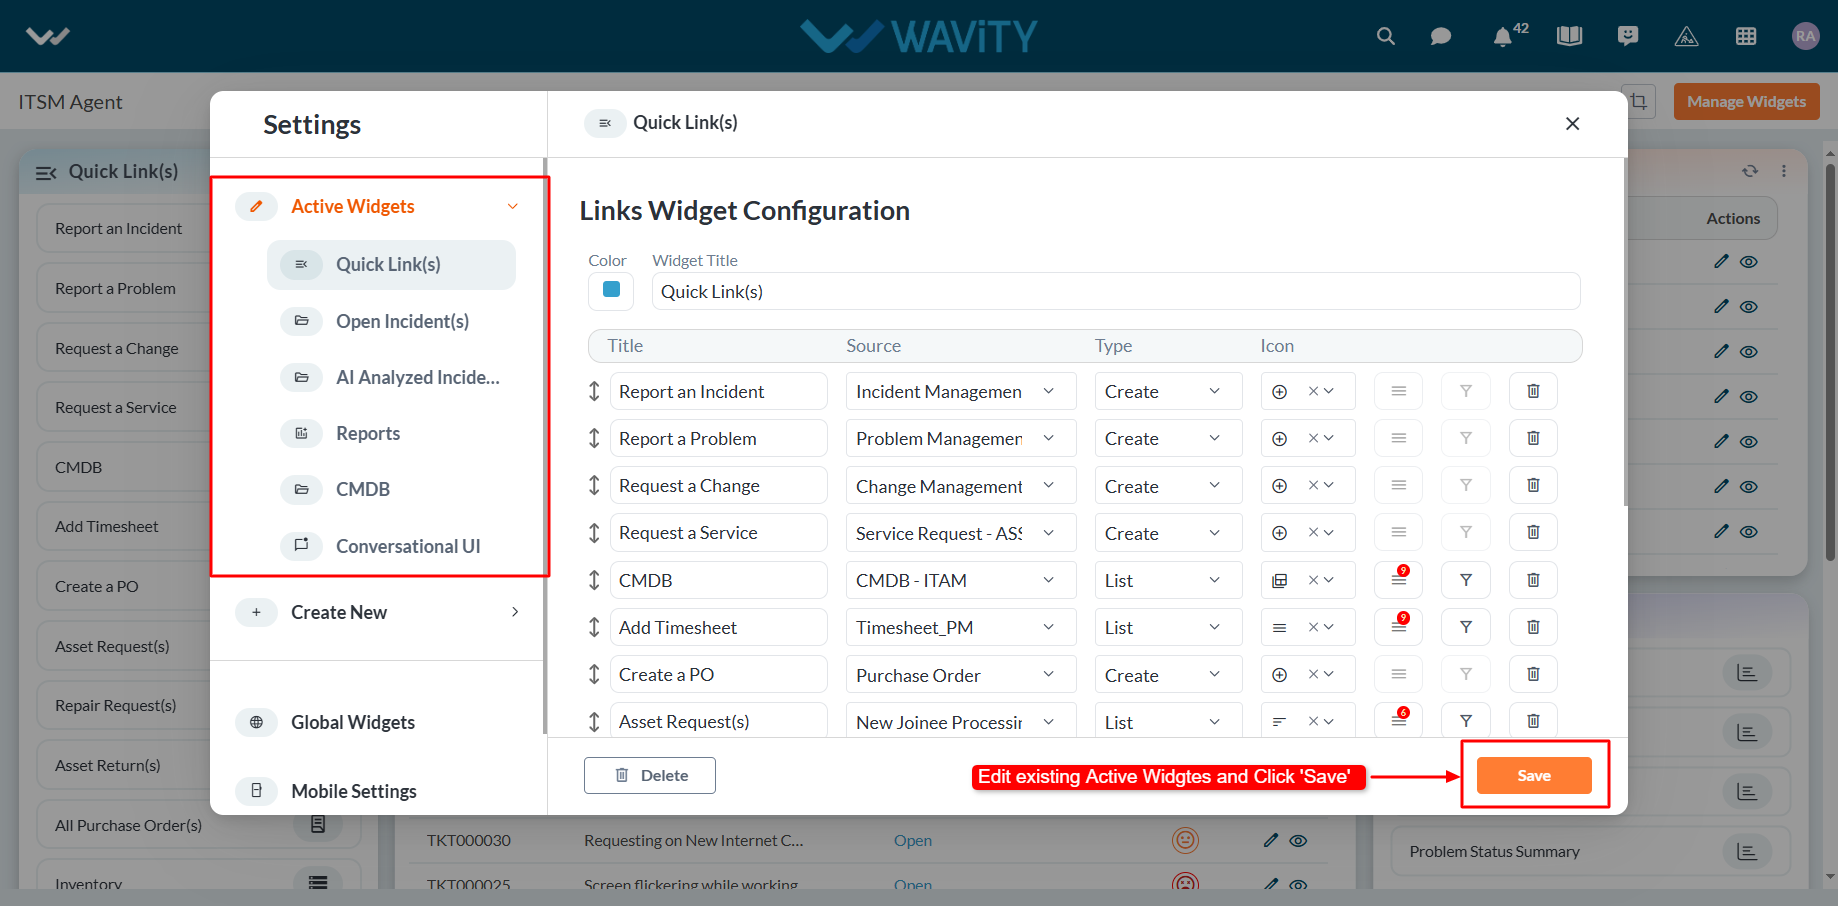Click the Create a PO title field
1838x906 pixels.
coord(718,674)
